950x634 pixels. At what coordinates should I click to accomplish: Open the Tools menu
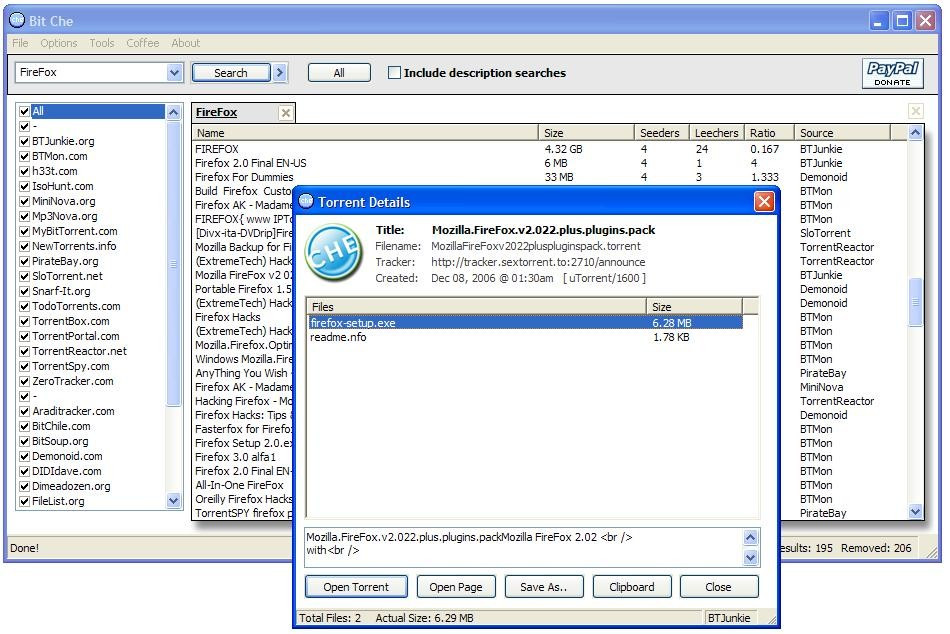pyautogui.click(x=102, y=43)
